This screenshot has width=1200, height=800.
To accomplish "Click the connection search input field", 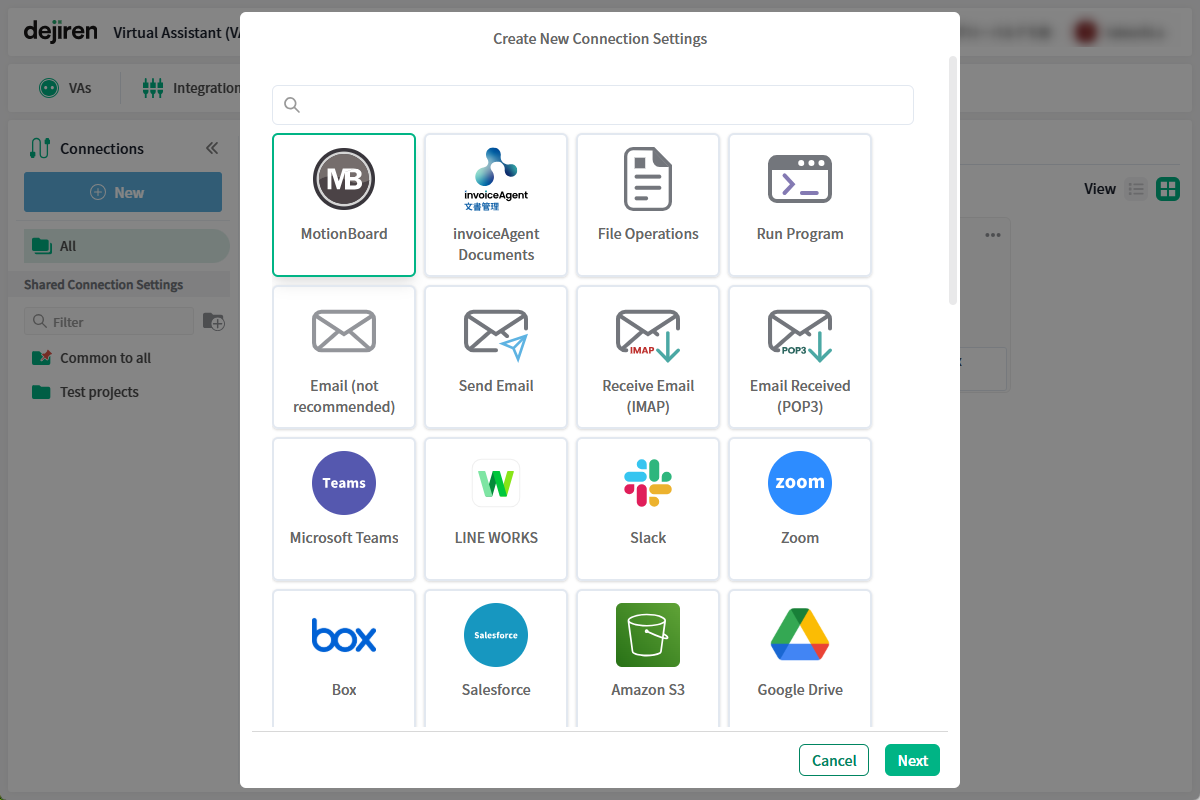I will click(x=593, y=105).
